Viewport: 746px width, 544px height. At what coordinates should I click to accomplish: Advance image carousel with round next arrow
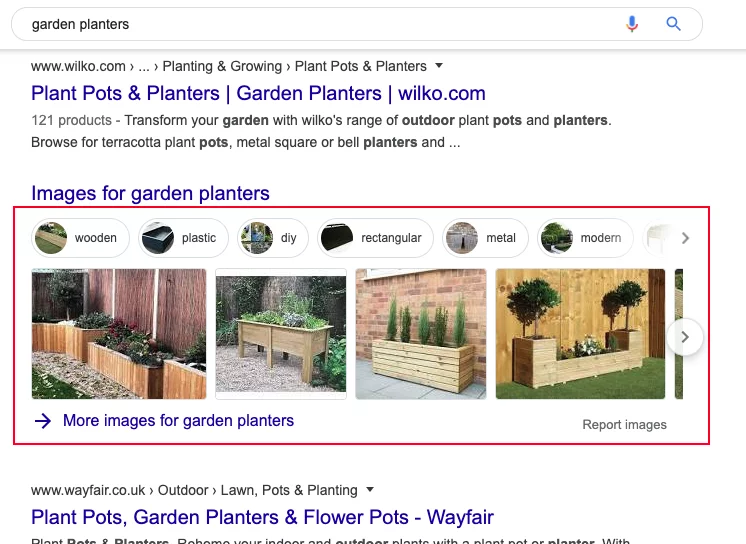685,337
